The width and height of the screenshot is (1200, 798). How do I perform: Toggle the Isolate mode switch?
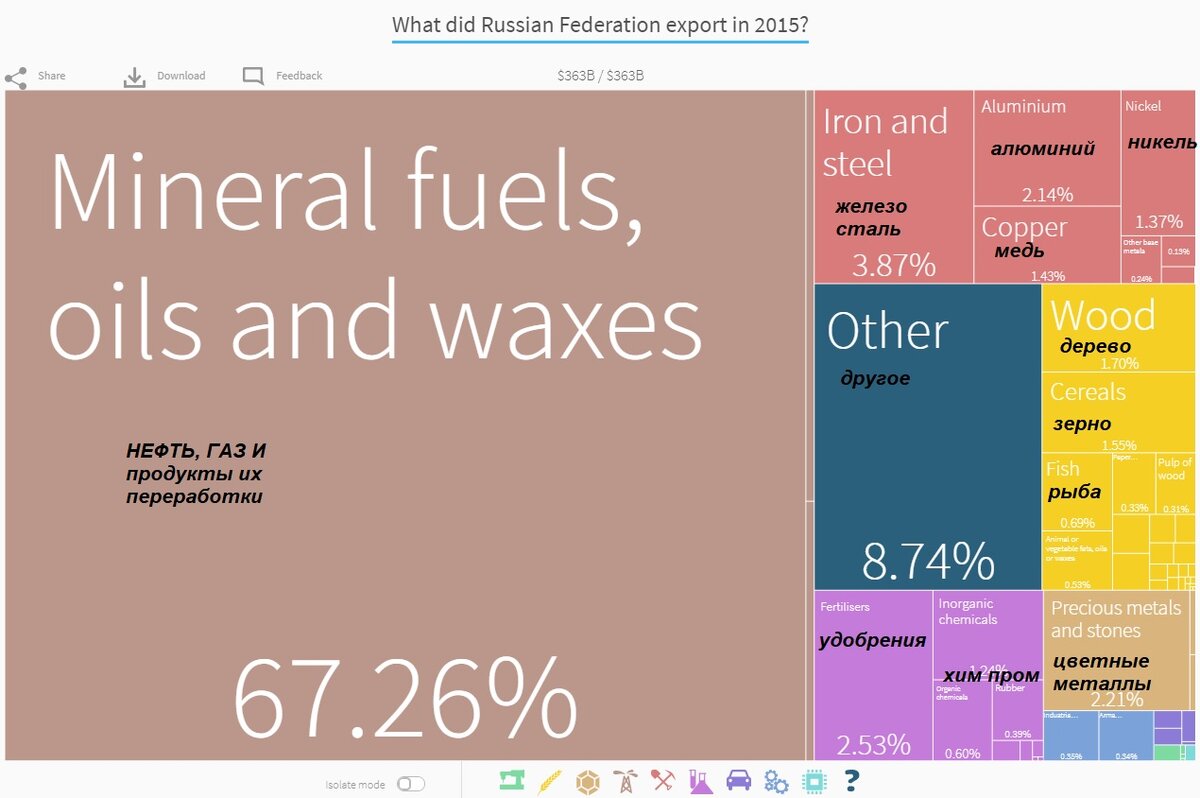click(411, 785)
